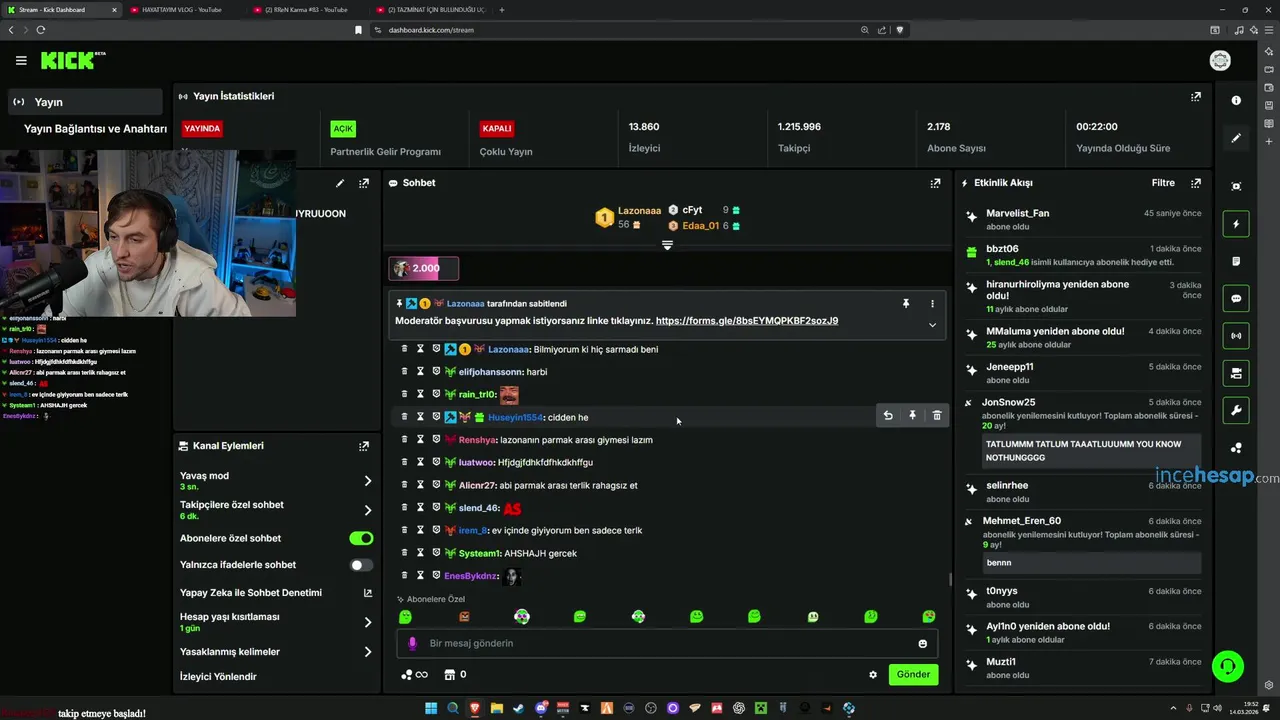Open the forms.gle moderator application link
The width and height of the screenshot is (1280, 720).
coord(747,321)
